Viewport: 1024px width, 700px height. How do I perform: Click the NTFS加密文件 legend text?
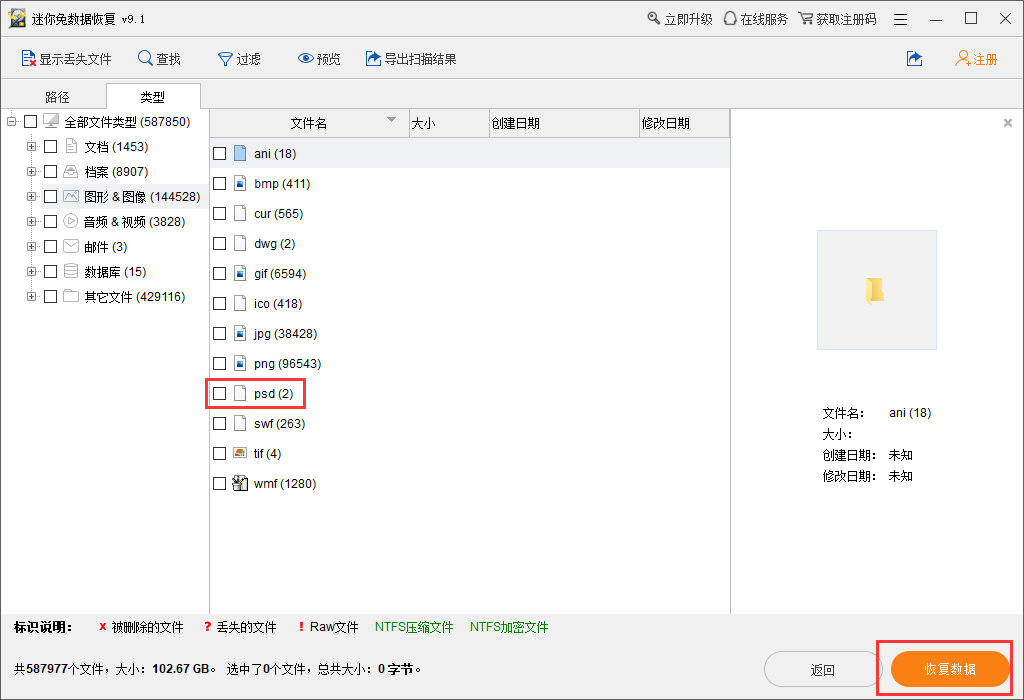(509, 627)
